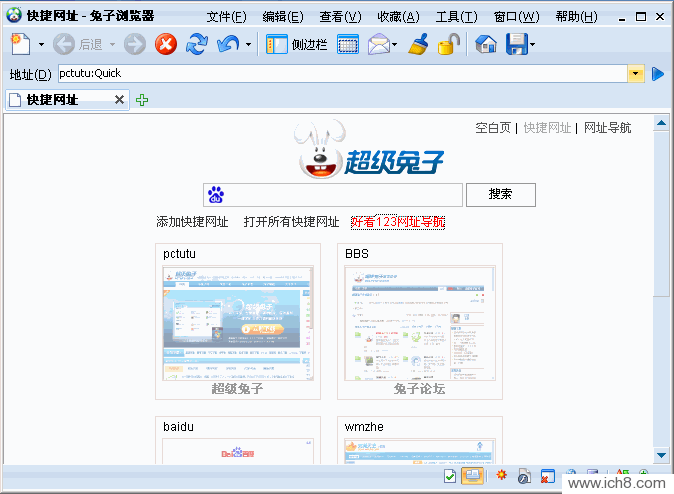Open the 查看(V) menu
674x494 pixels.
(340, 17)
